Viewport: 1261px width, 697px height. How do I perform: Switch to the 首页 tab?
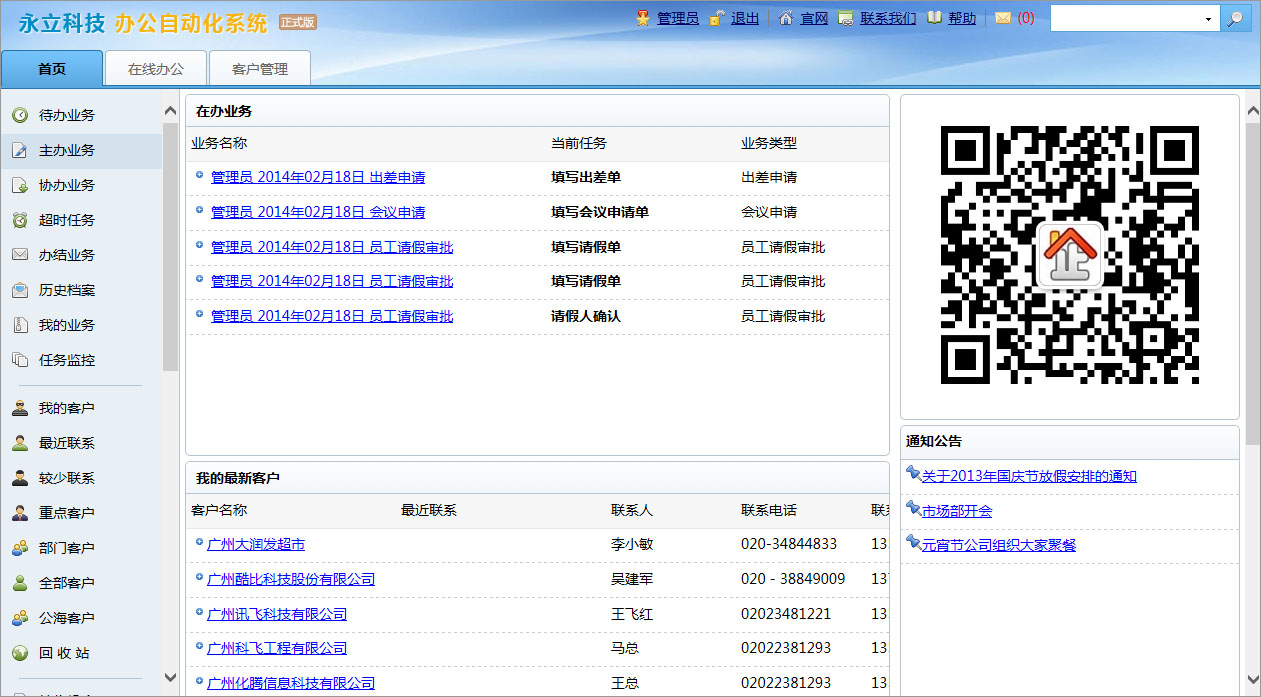coord(52,69)
